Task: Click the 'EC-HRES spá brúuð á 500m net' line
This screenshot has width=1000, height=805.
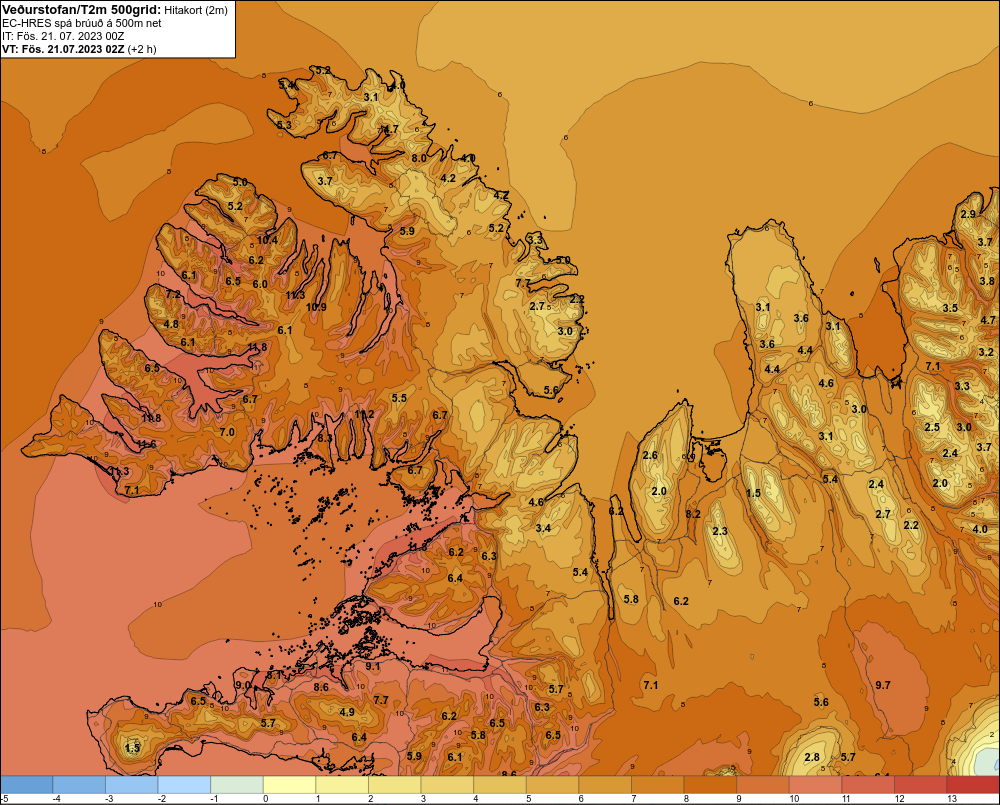Action: [x=82, y=24]
